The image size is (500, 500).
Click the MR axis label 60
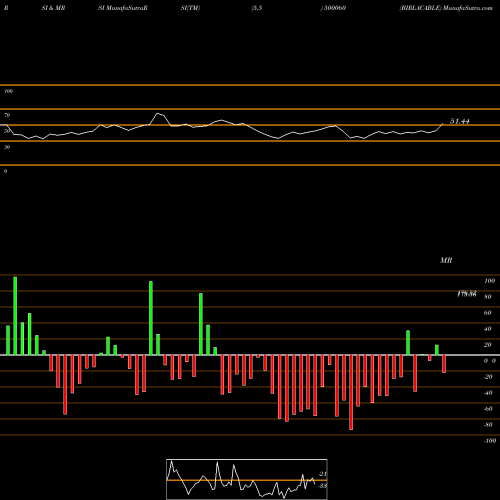point(488,313)
